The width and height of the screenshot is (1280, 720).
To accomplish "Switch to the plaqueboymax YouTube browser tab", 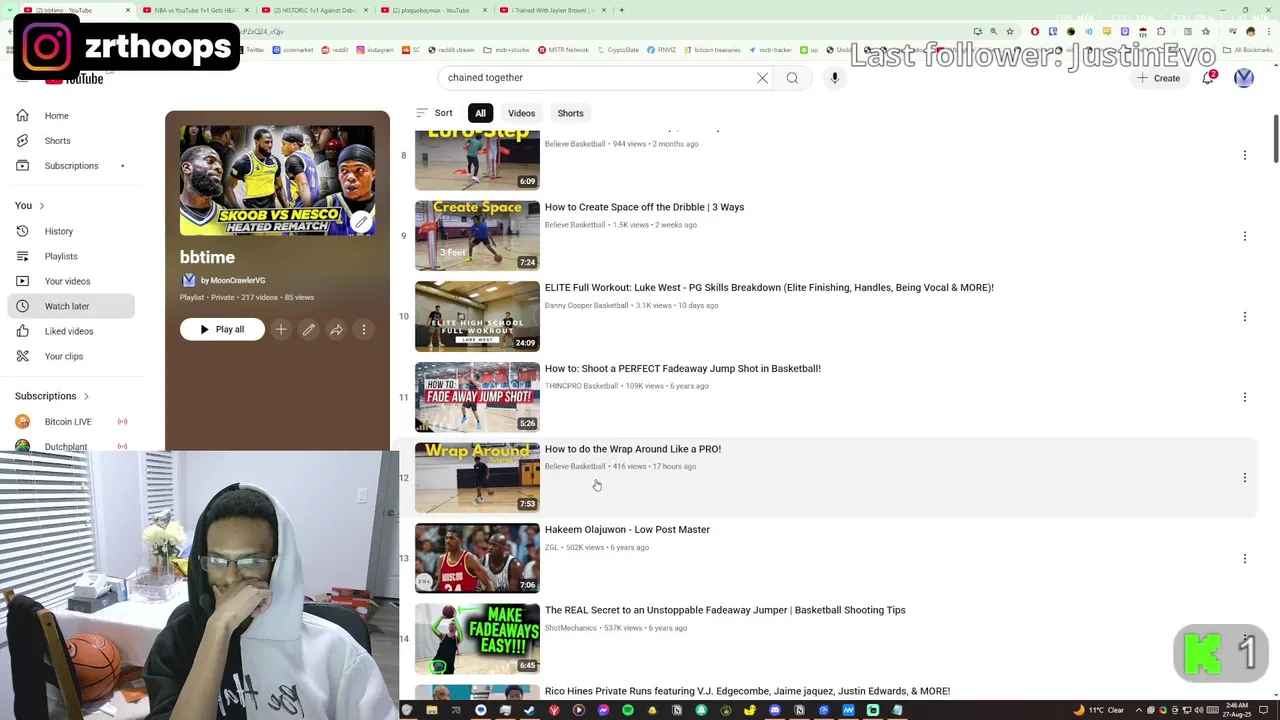I will point(432,10).
